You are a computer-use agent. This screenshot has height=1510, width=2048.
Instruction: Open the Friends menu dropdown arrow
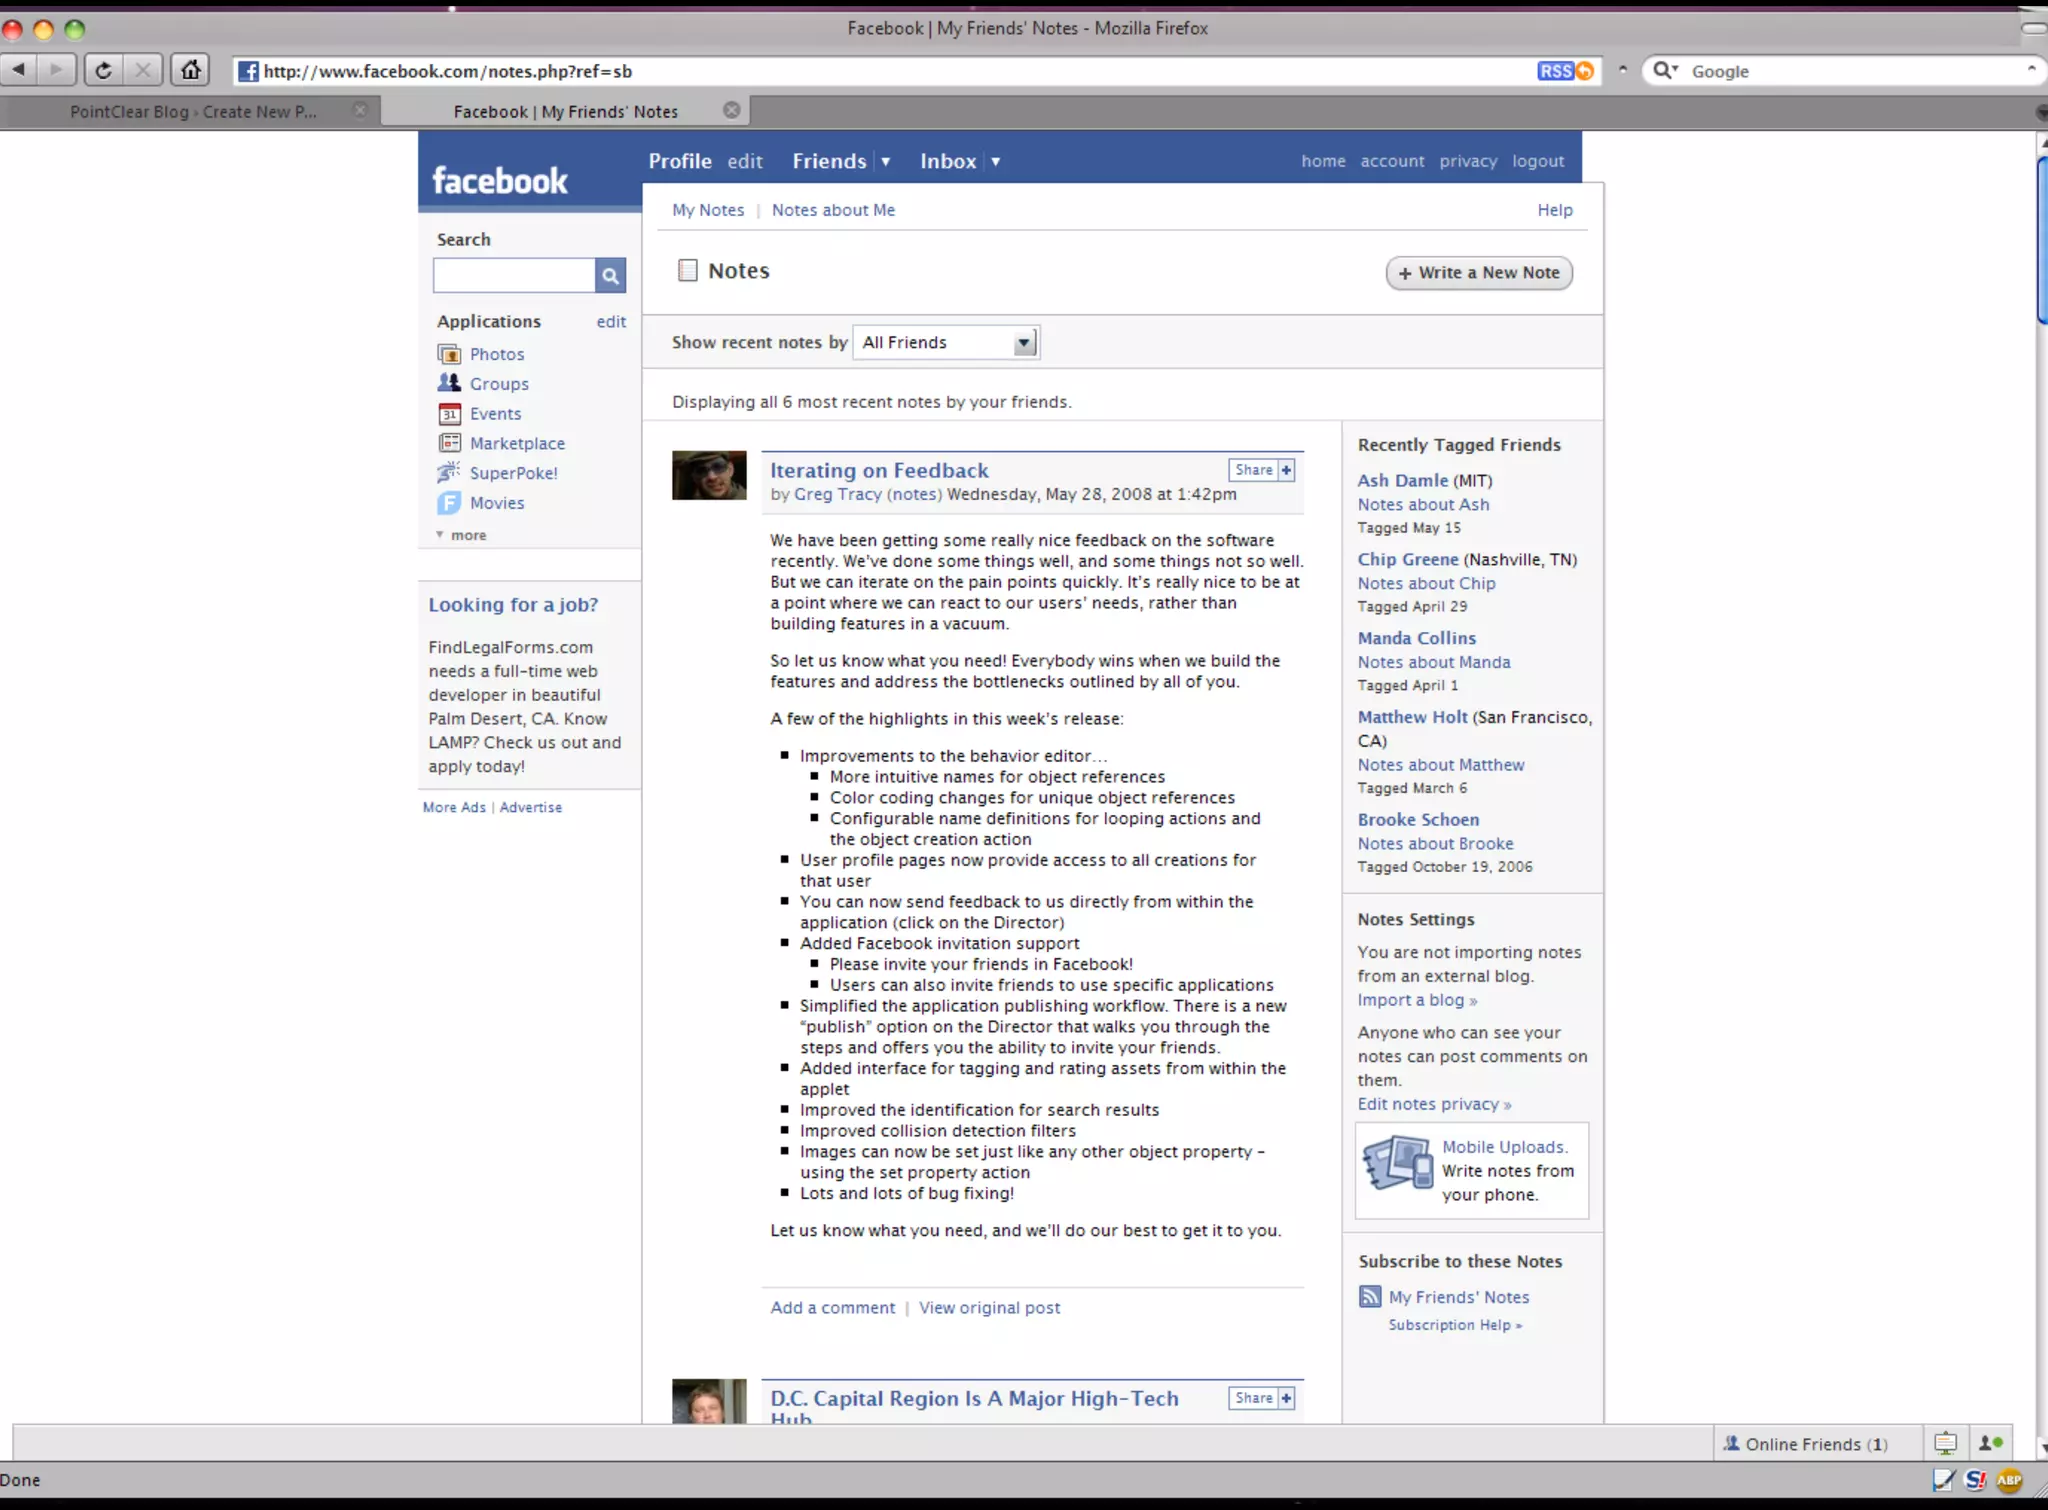pyautogui.click(x=885, y=162)
